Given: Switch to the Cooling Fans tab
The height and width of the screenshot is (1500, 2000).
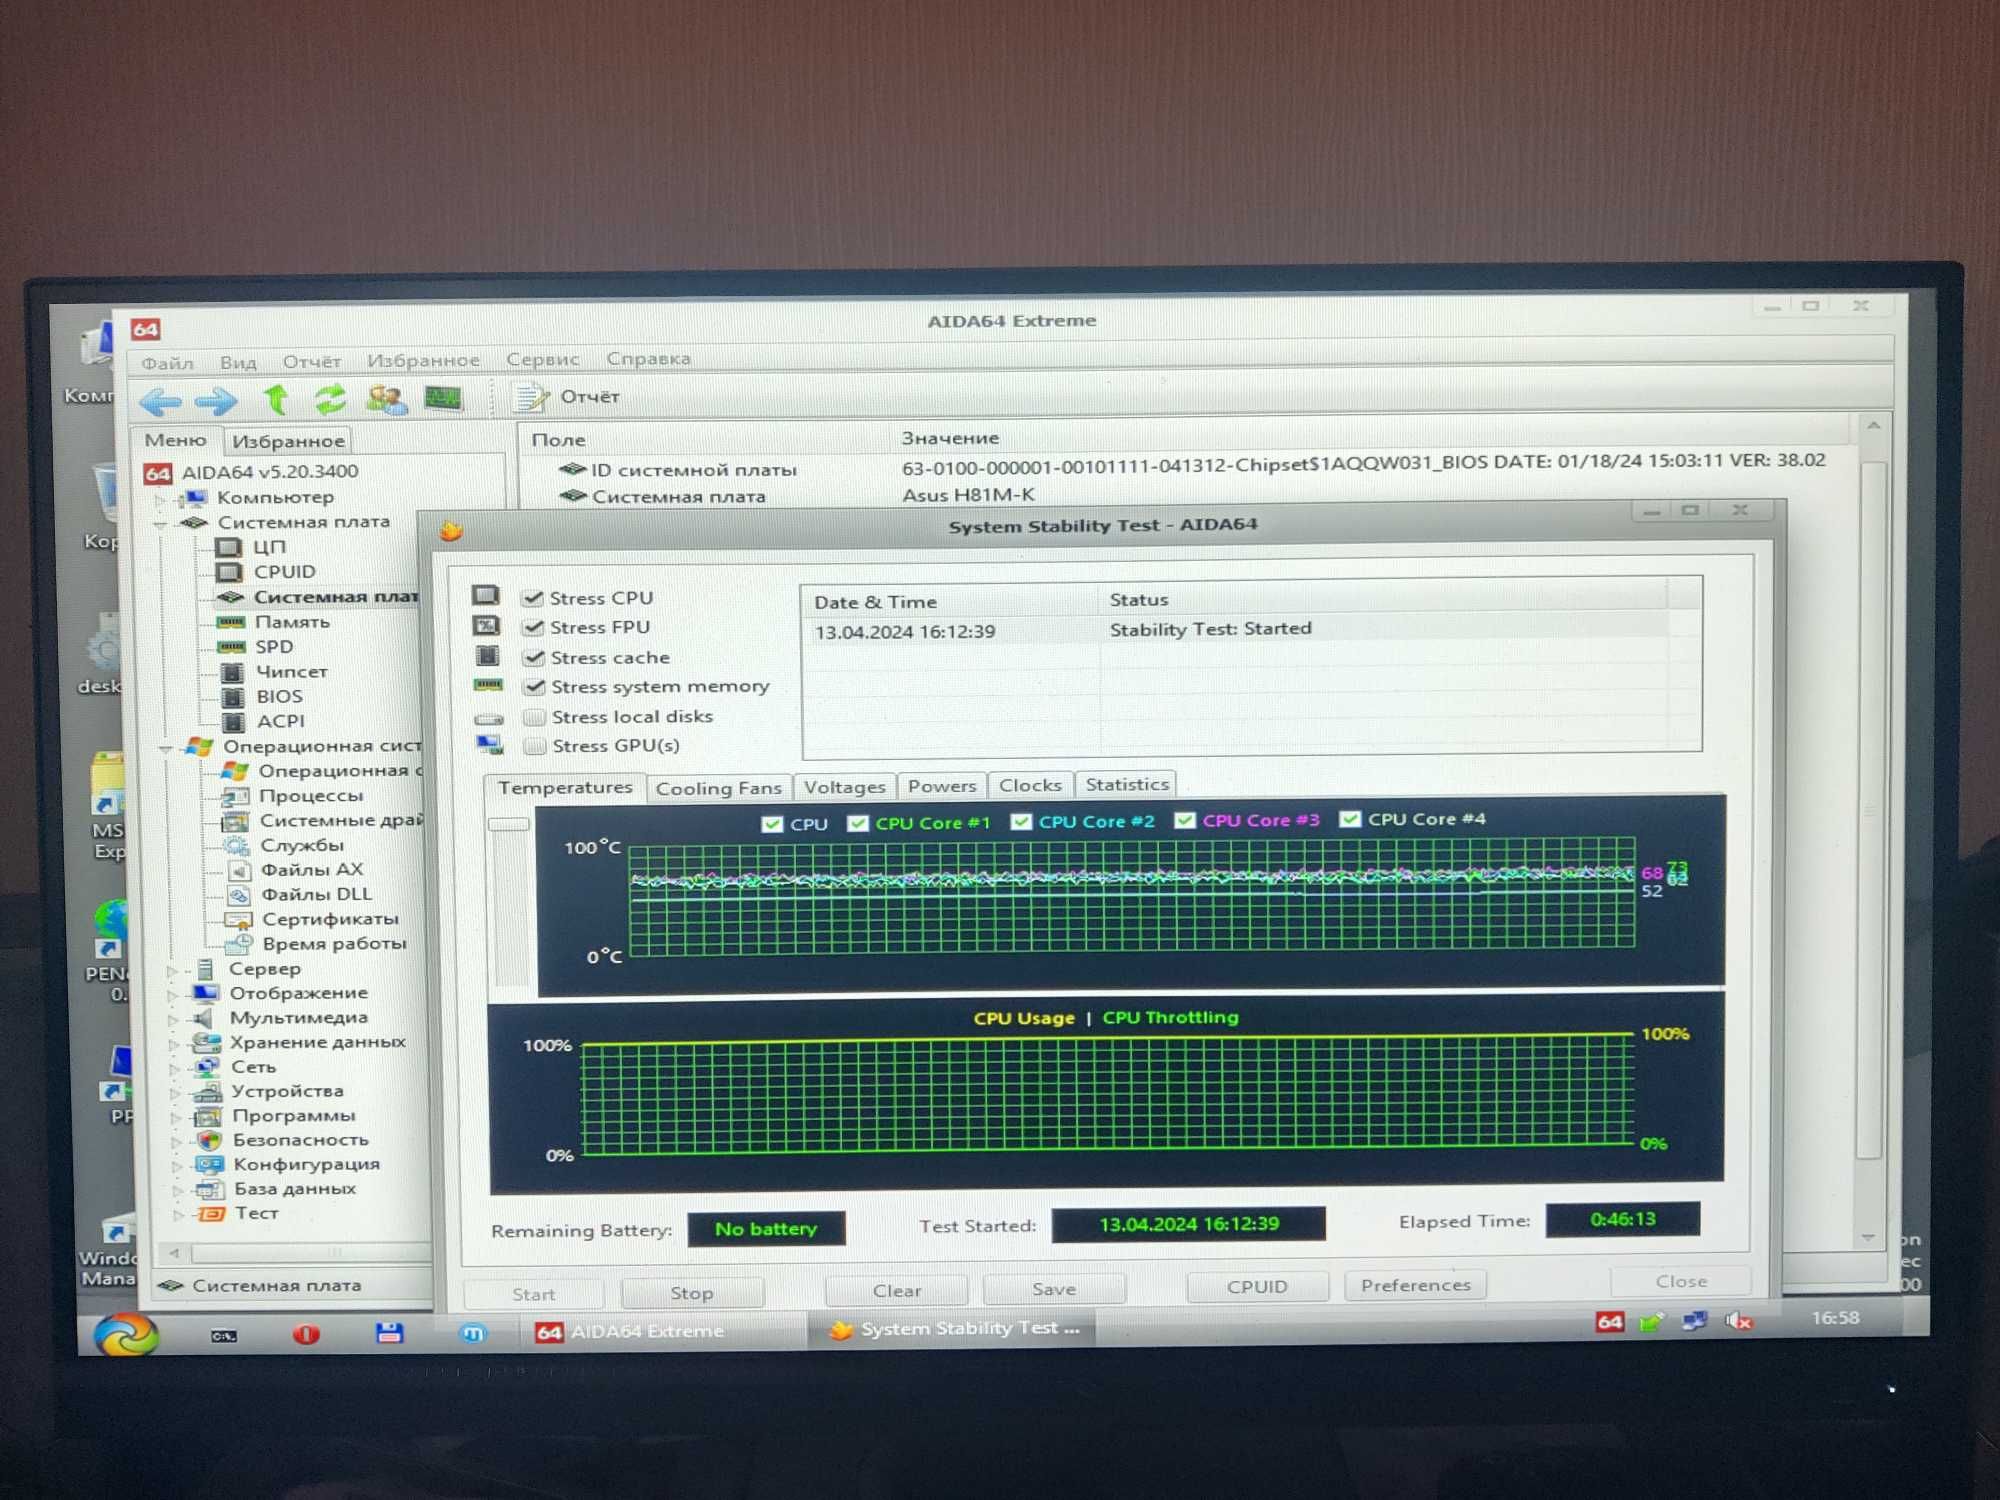Looking at the screenshot, I should click(719, 788).
